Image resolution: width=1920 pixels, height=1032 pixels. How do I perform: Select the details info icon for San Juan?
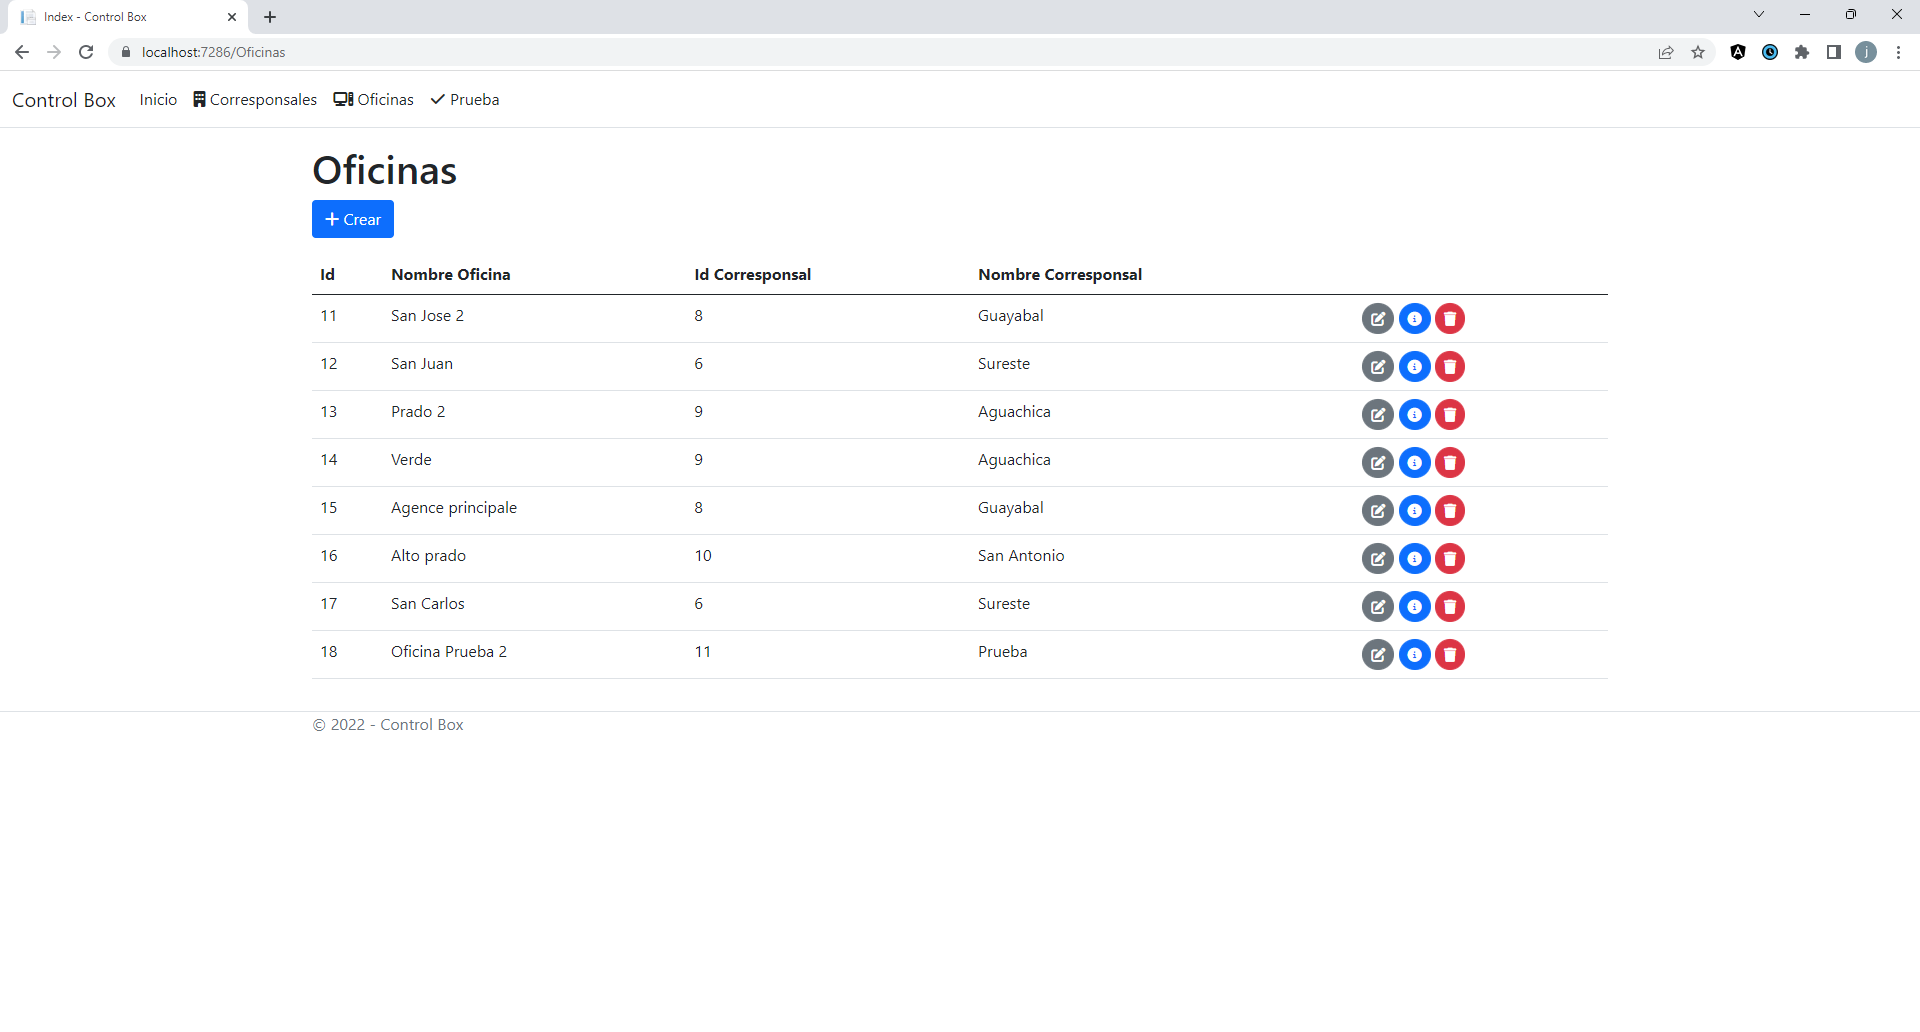pyautogui.click(x=1414, y=366)
